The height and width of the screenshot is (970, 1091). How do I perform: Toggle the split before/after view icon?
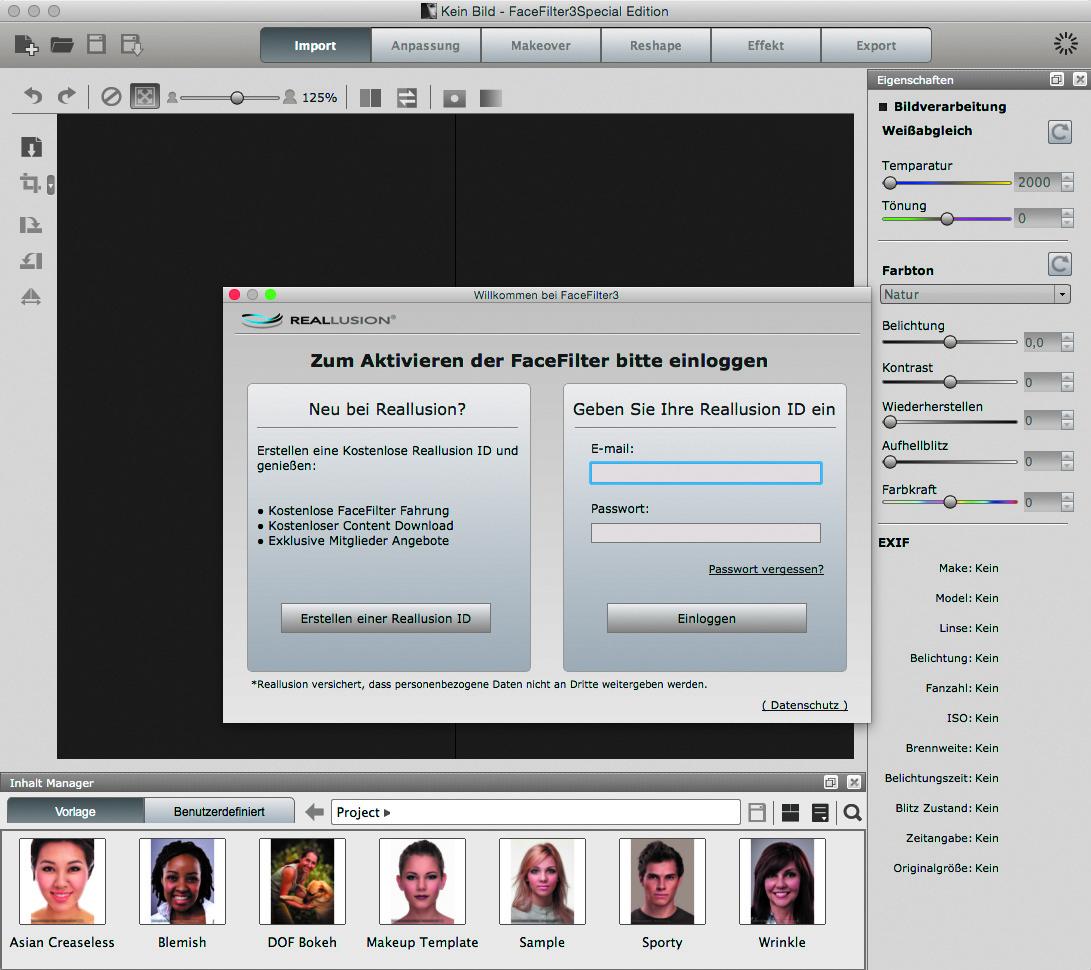tap(370, 98)
